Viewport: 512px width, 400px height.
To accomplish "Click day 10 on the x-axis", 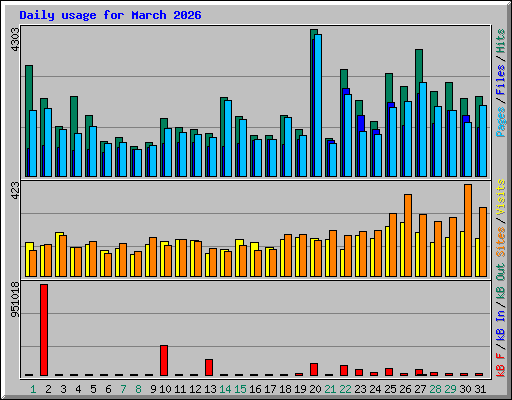I will (x=165, y=389).
